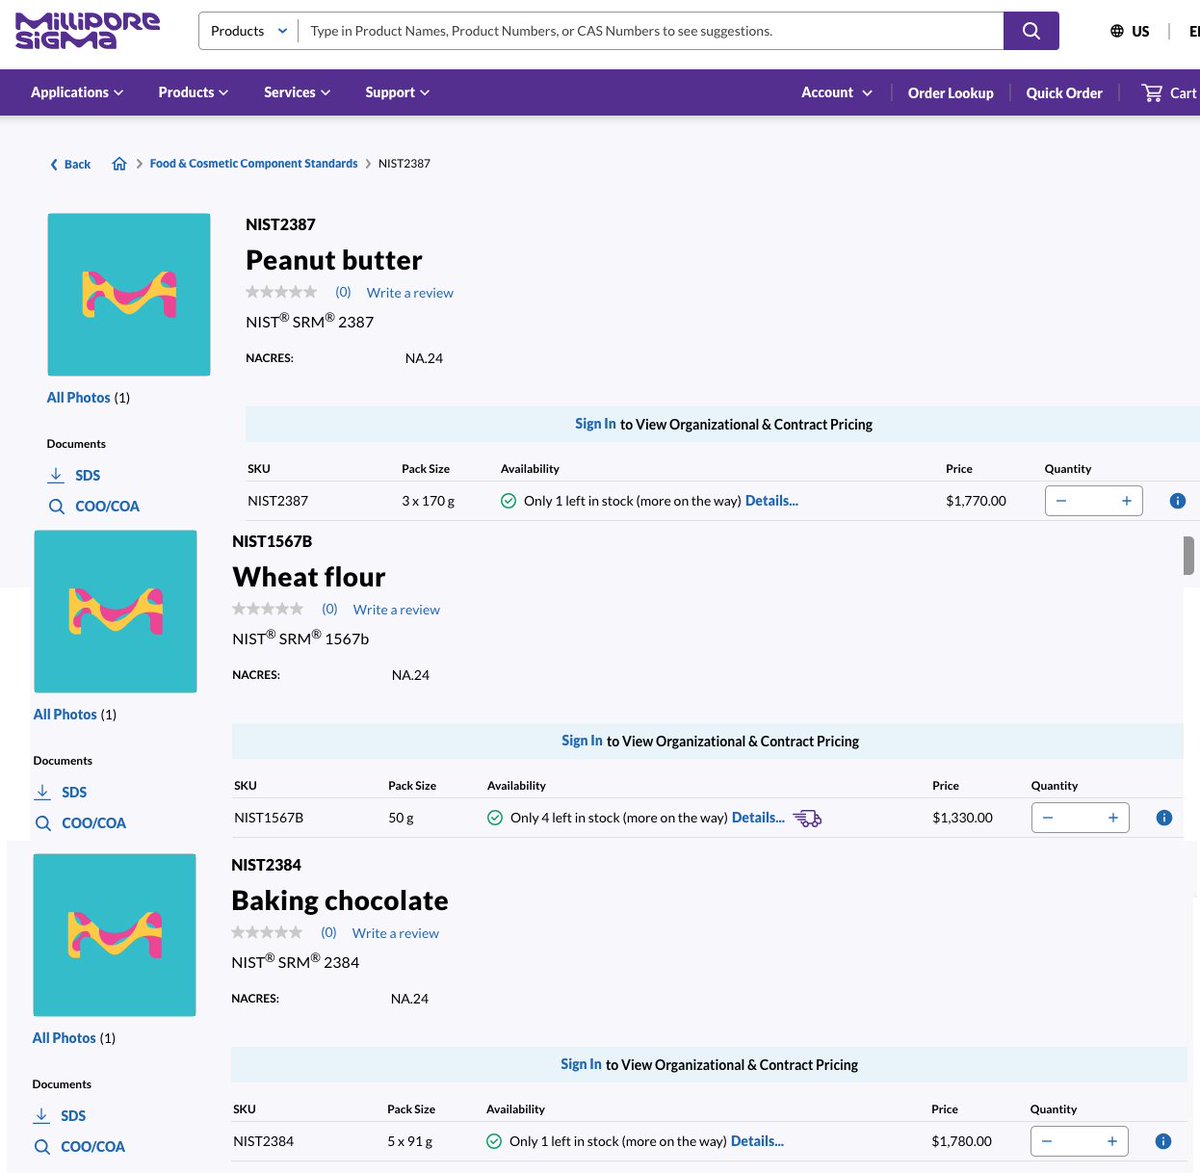Download SDS for Peanut butter

[x=74, y=475]
